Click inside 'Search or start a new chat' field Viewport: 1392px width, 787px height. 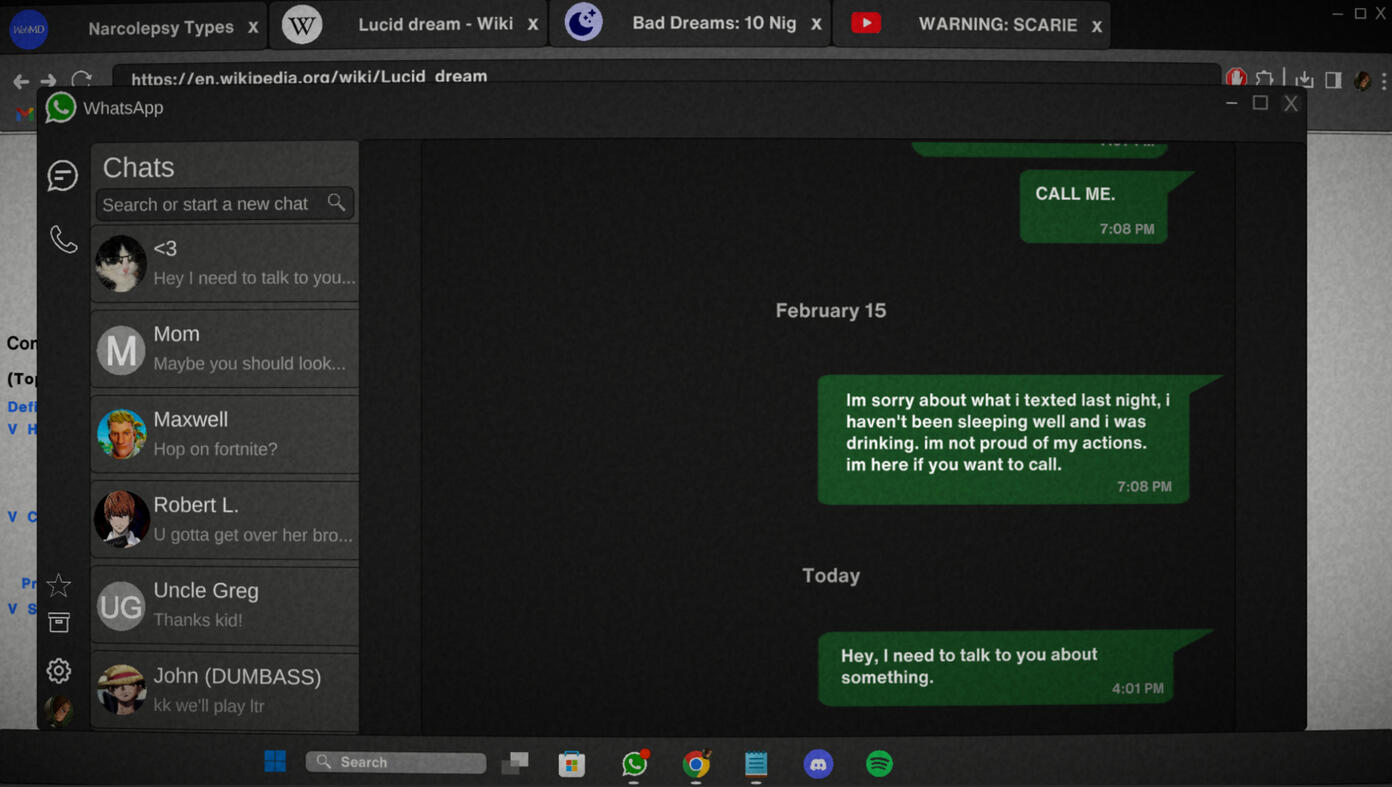click(210, 204)
